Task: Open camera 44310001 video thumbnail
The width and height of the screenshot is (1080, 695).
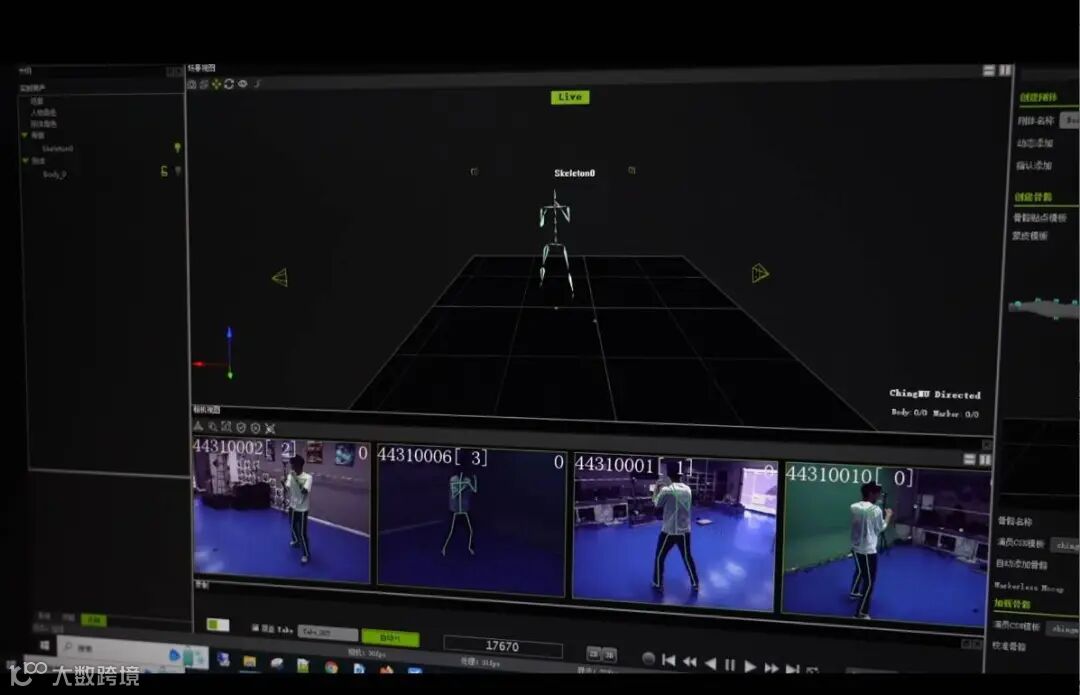Action: coord(675,532)
